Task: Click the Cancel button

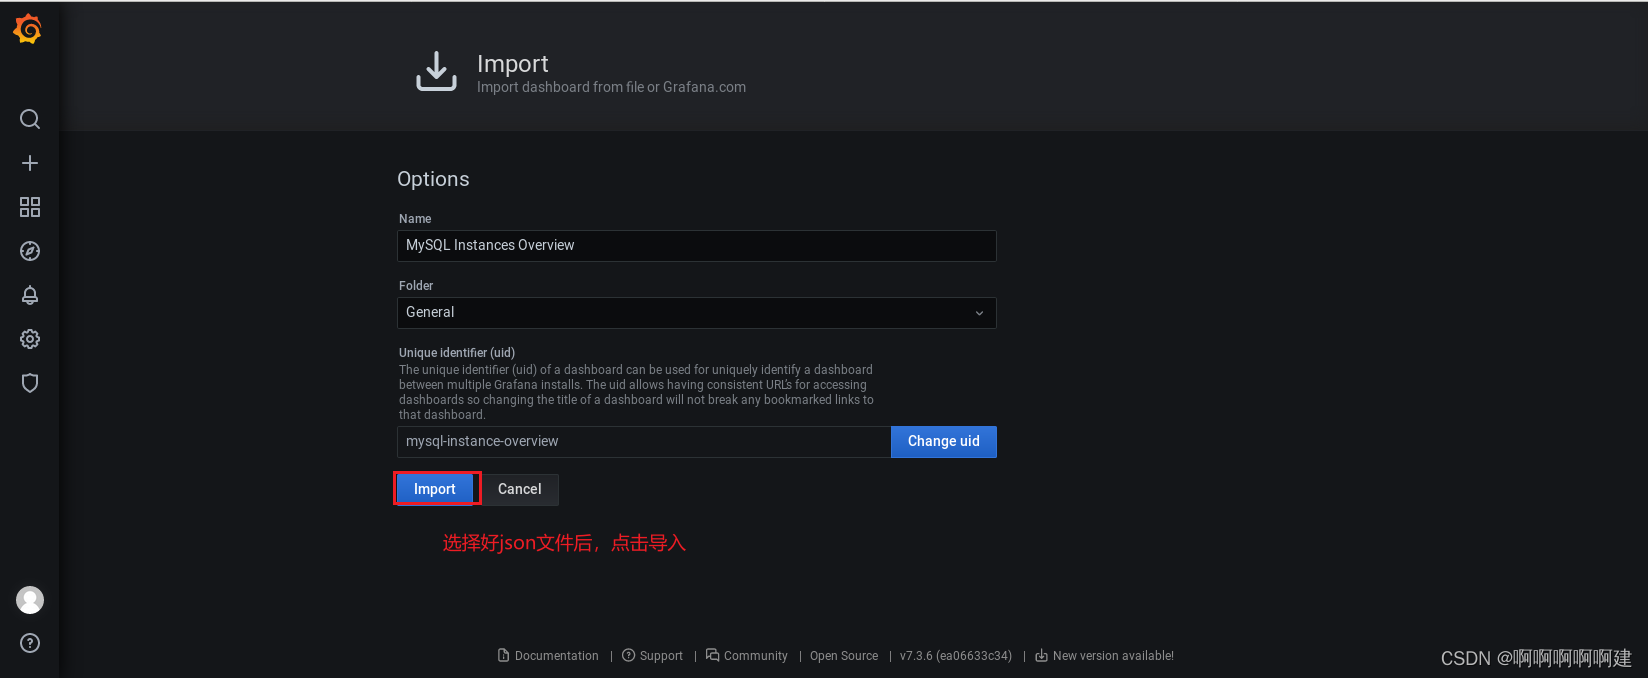Action: (x=520, y=489)
